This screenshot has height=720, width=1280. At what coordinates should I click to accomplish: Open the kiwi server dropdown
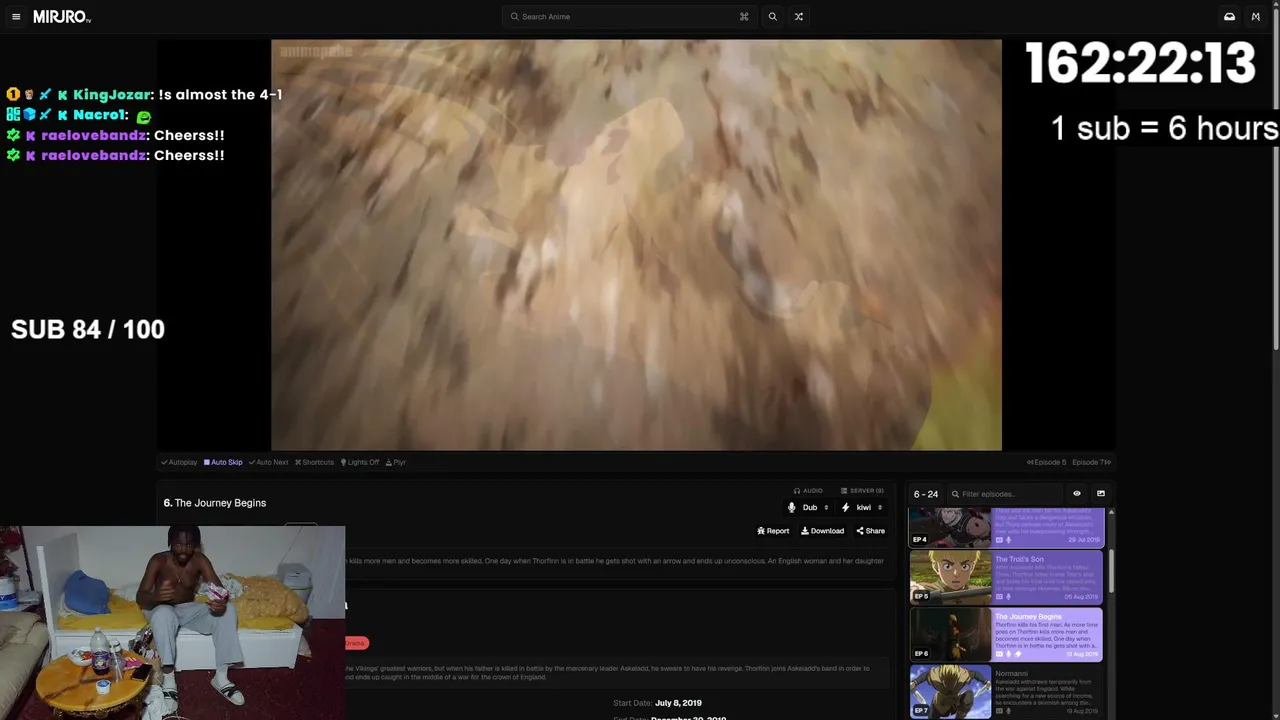coord(862,508)
